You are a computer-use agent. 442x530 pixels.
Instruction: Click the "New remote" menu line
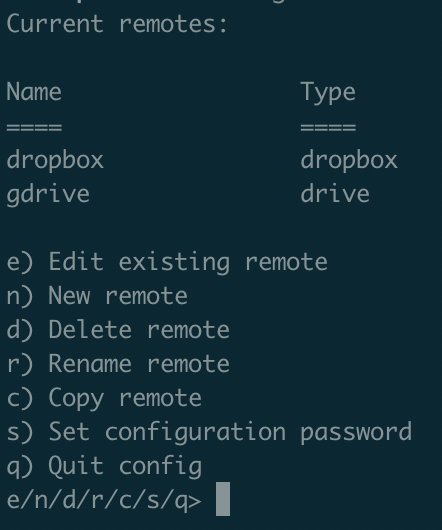pos(97,296)
